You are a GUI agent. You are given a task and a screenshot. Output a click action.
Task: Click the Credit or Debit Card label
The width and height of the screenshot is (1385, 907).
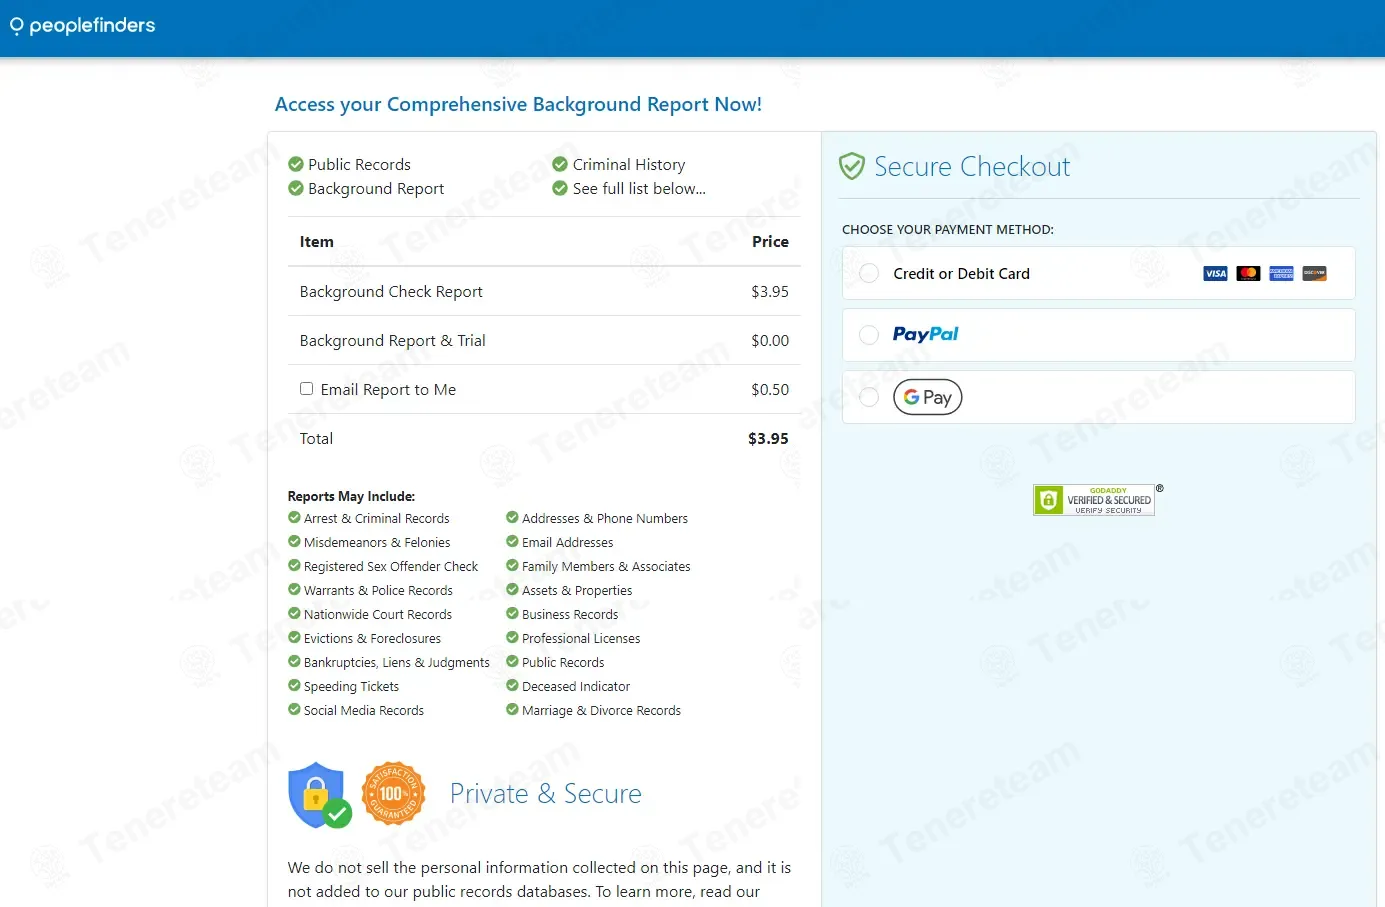pos(961,274)
